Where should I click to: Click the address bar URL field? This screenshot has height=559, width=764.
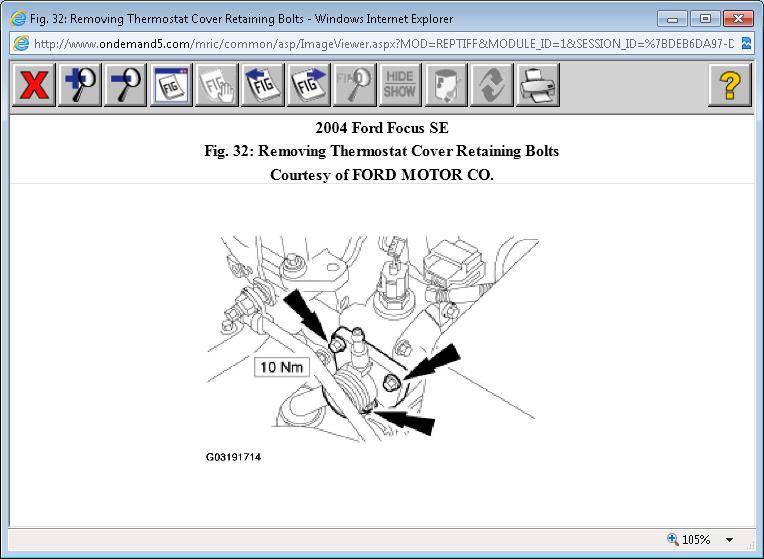[x=383, y=44]
